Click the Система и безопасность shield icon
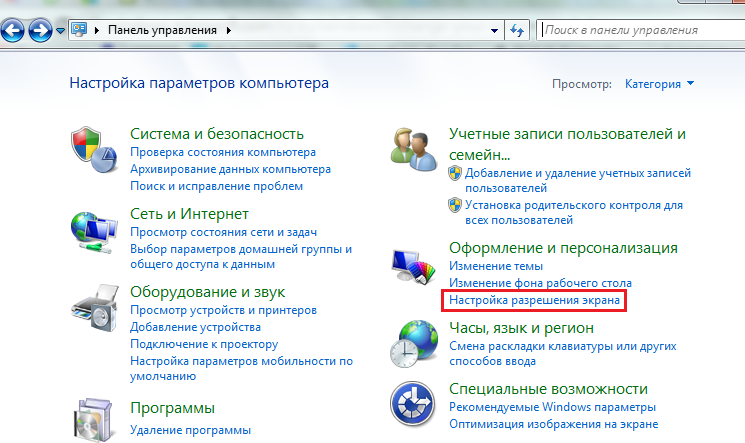This screenshot has width=745, height=443. (x=94, y=150)
